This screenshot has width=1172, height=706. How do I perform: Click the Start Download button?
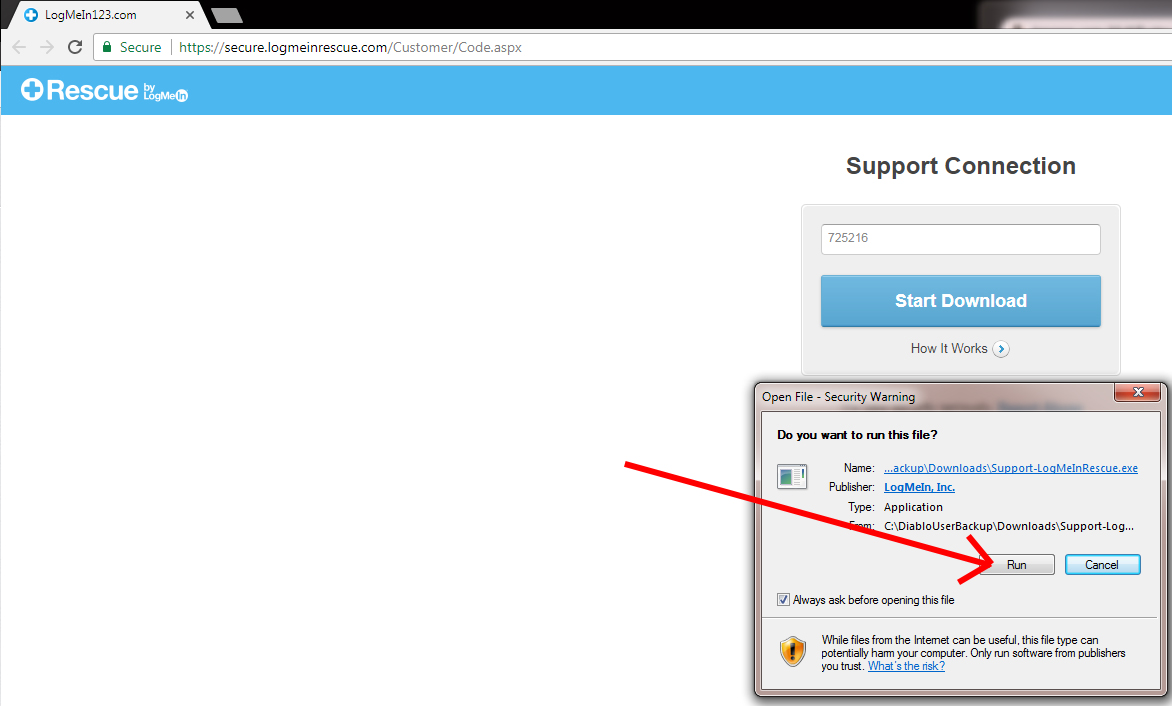coord(960,301)
